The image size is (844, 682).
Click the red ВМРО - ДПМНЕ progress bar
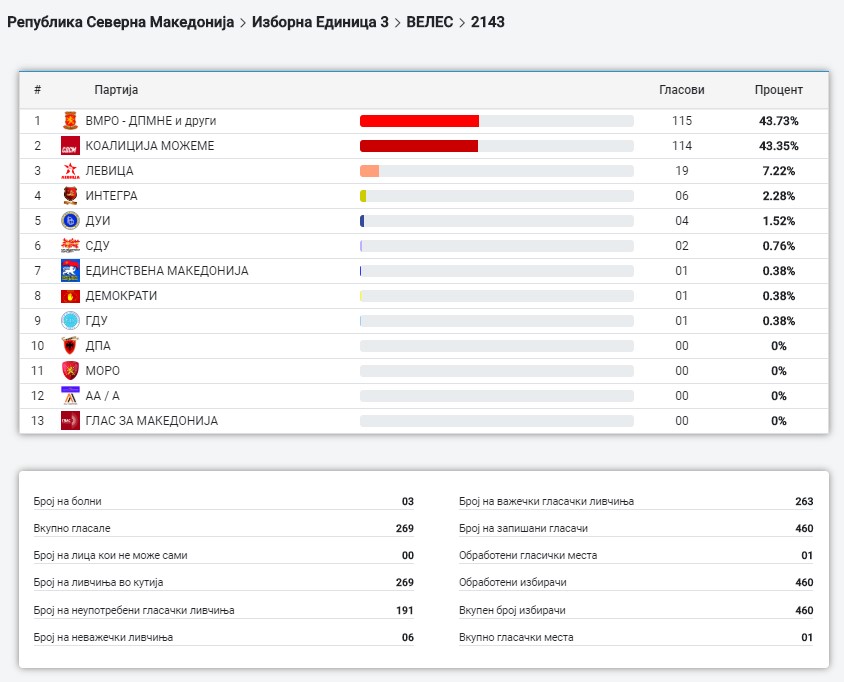click(419, 121)
